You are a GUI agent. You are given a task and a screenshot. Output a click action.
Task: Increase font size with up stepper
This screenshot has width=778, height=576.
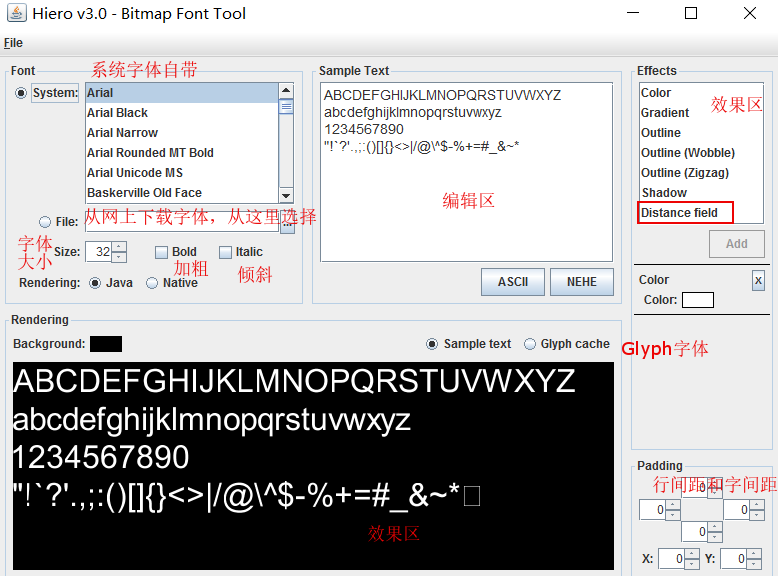[x=119, y=247]
